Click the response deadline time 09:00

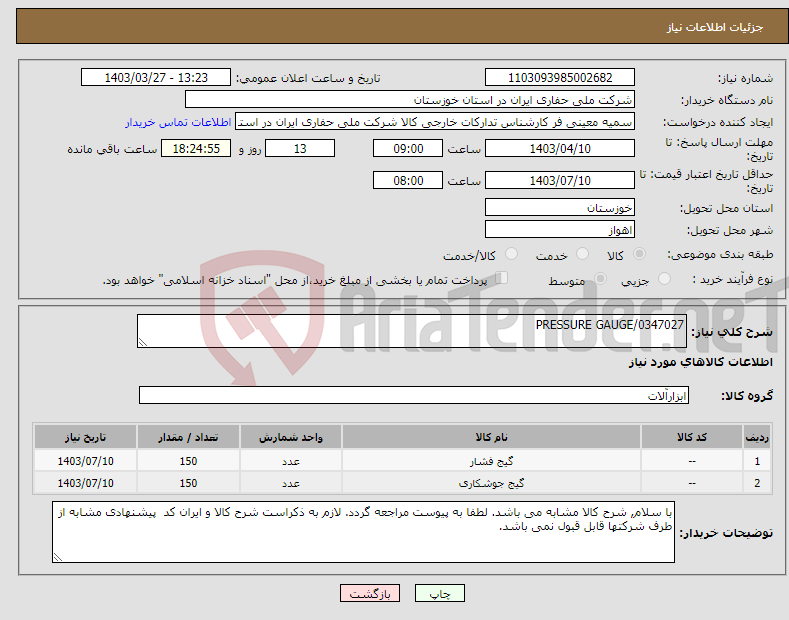pyautogui.click(x=408, y=148)
